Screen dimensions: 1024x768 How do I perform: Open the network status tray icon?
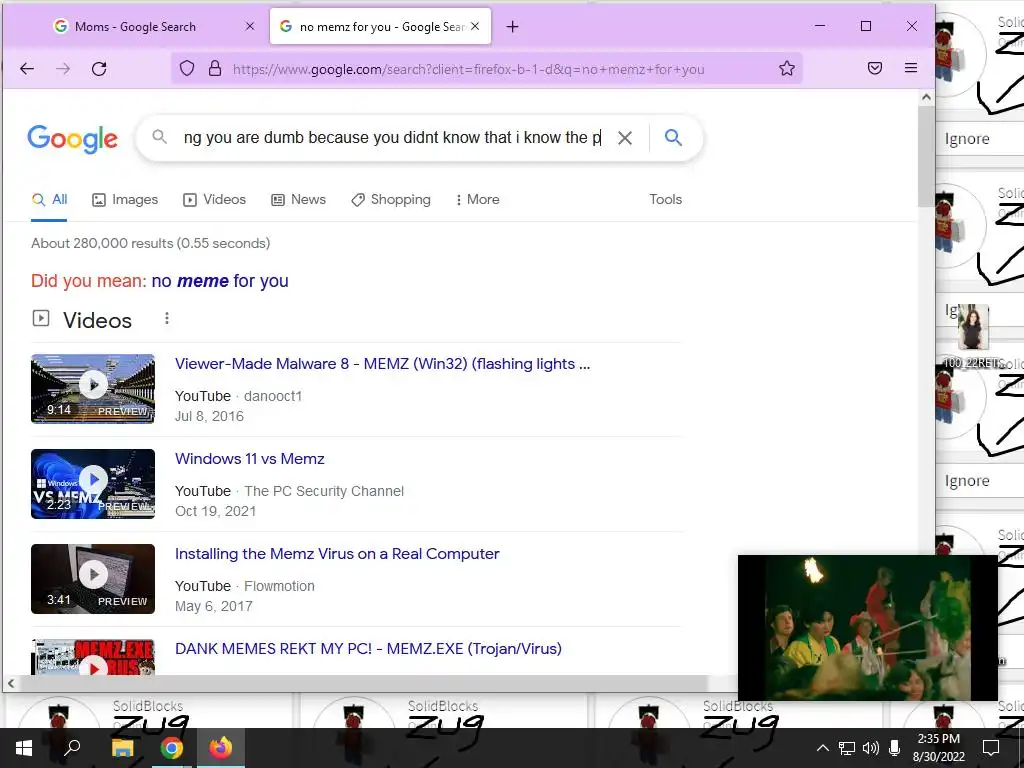(847, 748)
